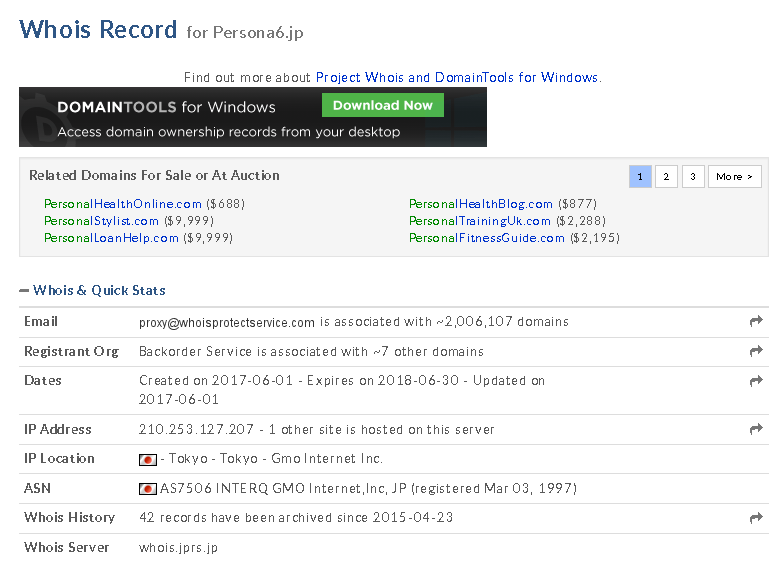Image resolution: width=781 pixels, height=574 pixels.
Task: Click the More > pagination button
Action: [x=735, y=176]
